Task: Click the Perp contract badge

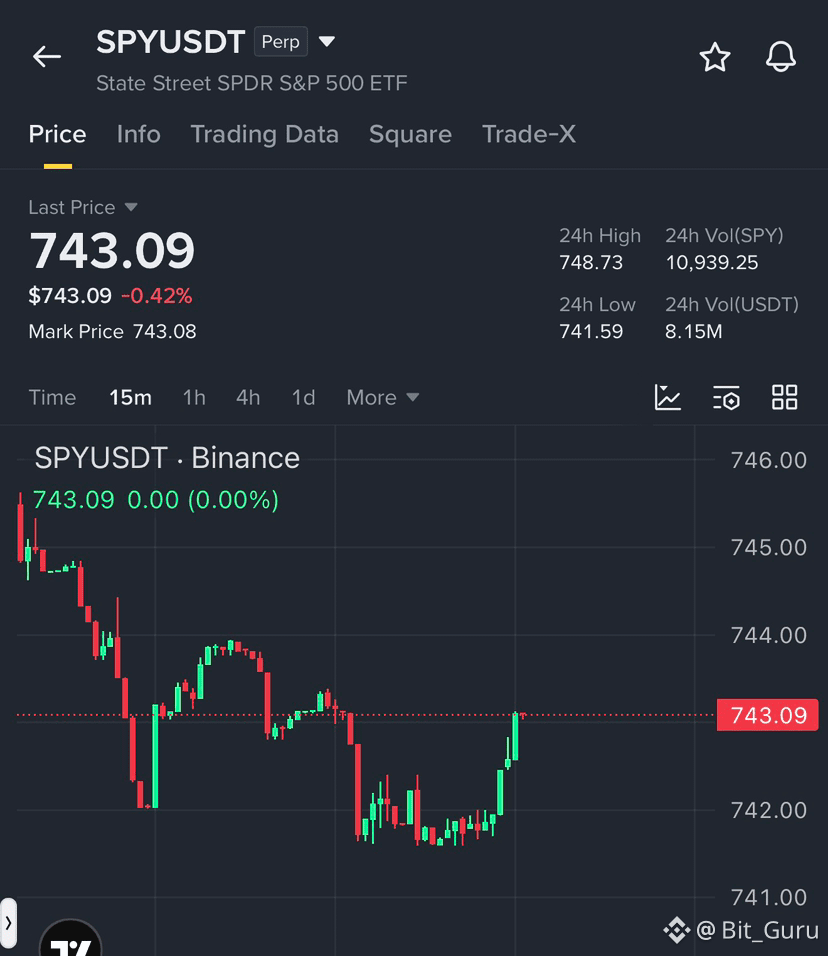Action: click(x=280, y=41)
